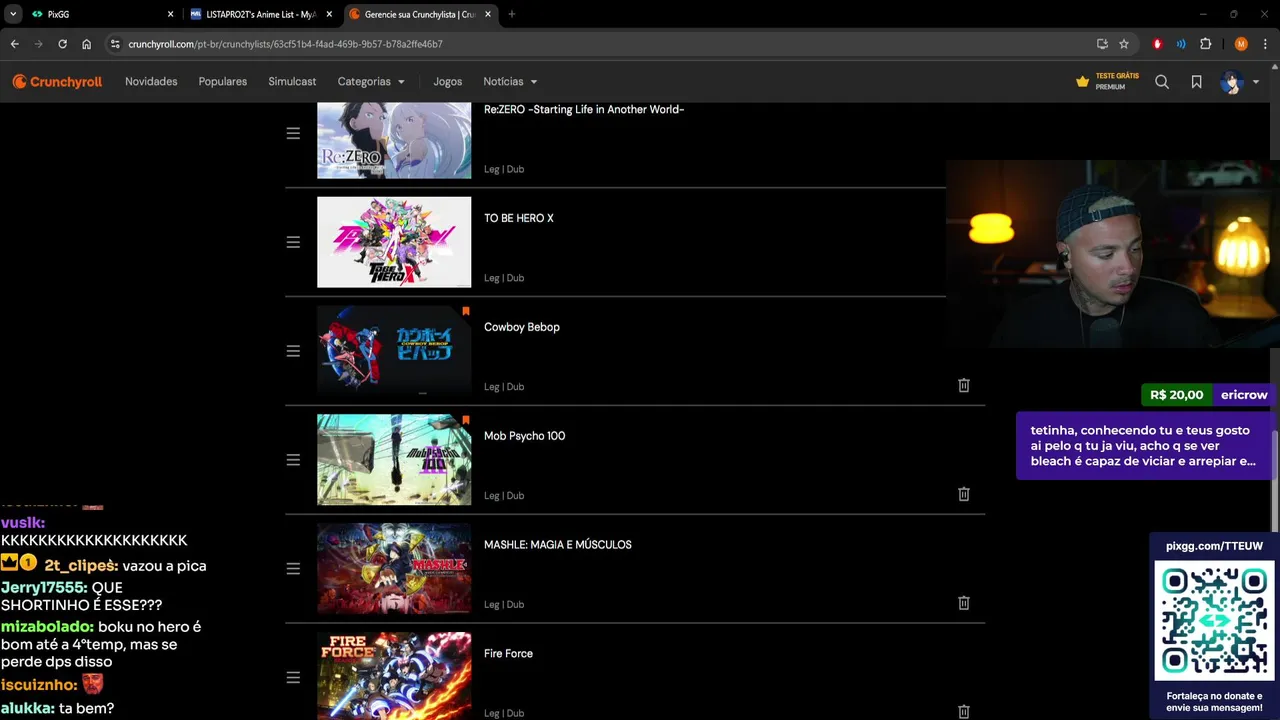Expand the profile dropdown arrow

point(1256,82)
